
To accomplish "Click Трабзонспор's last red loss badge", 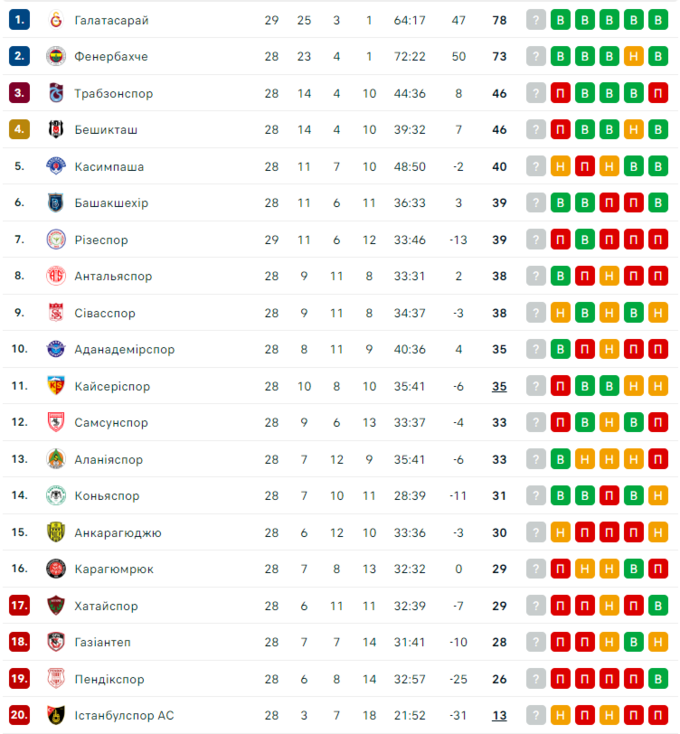I will pyautogui.click(x=657, y=93).
